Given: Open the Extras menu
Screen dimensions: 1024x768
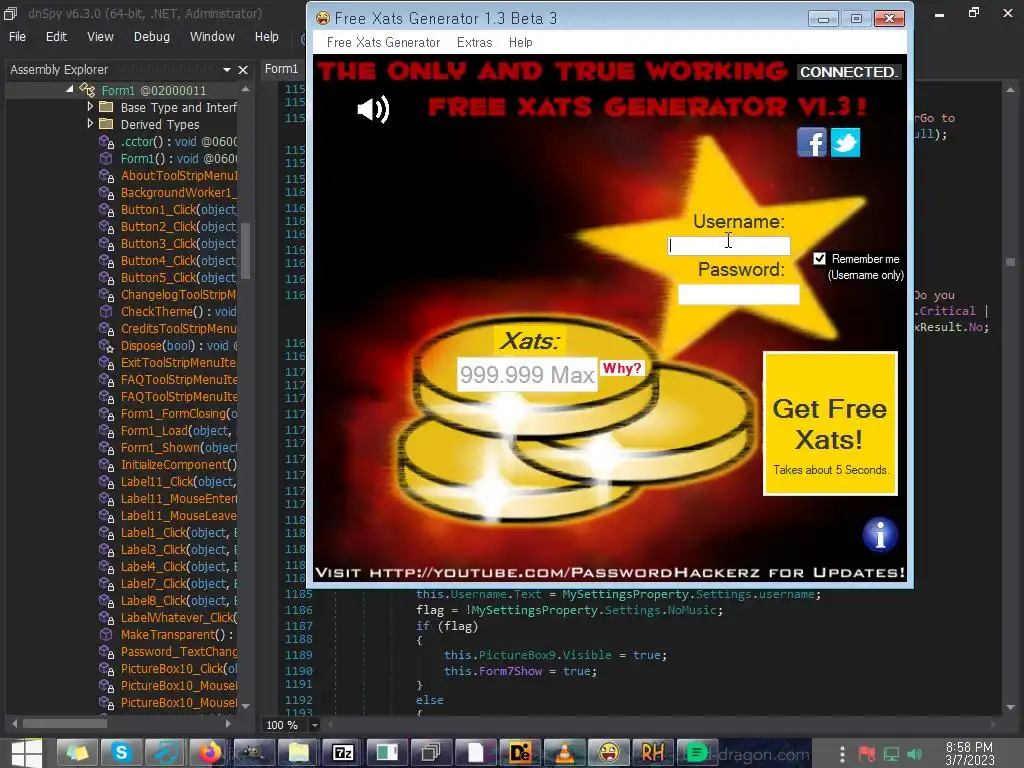Looking at the screenshot, I should (475, 42).
